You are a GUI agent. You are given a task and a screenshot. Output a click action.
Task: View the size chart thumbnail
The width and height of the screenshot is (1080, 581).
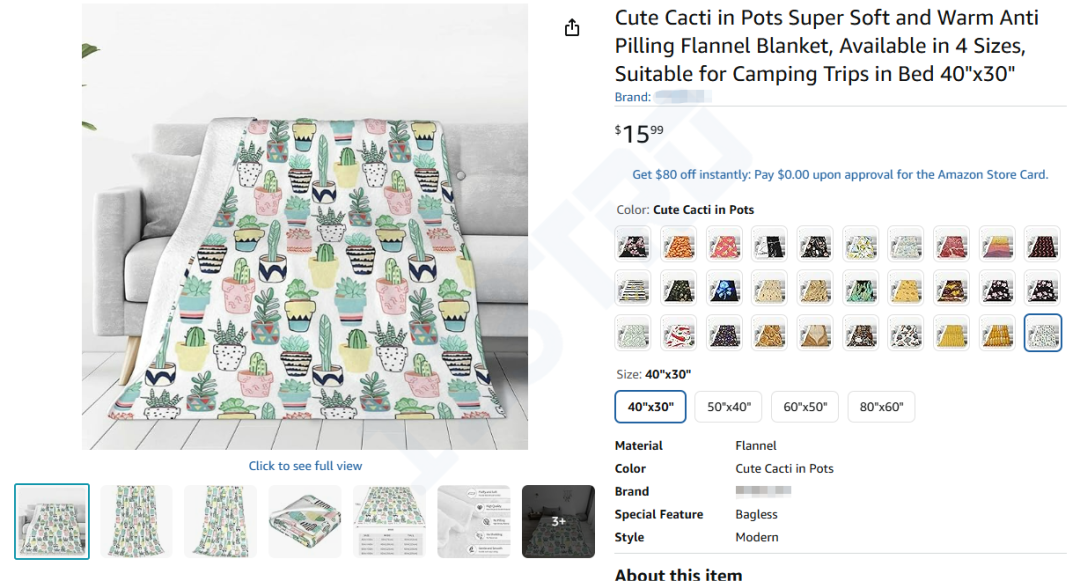pos(389,521)
